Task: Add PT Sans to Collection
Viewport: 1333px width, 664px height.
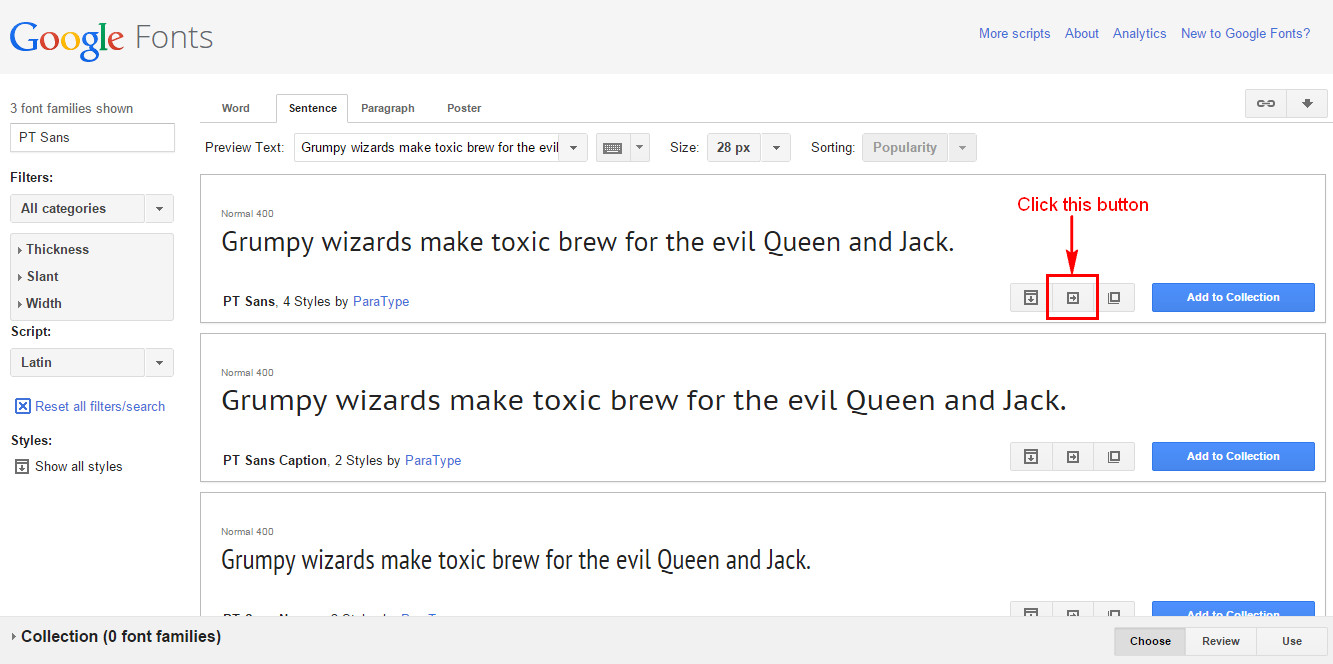Action: point(1233,298)
